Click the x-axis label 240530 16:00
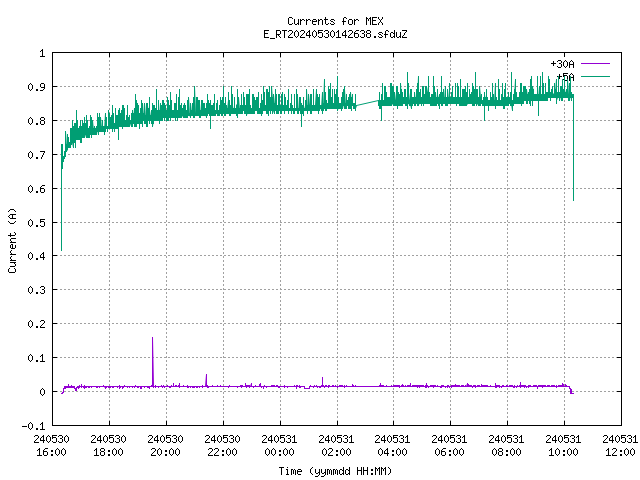This screenshot has width=640, height=480. (x=51, y=445)
